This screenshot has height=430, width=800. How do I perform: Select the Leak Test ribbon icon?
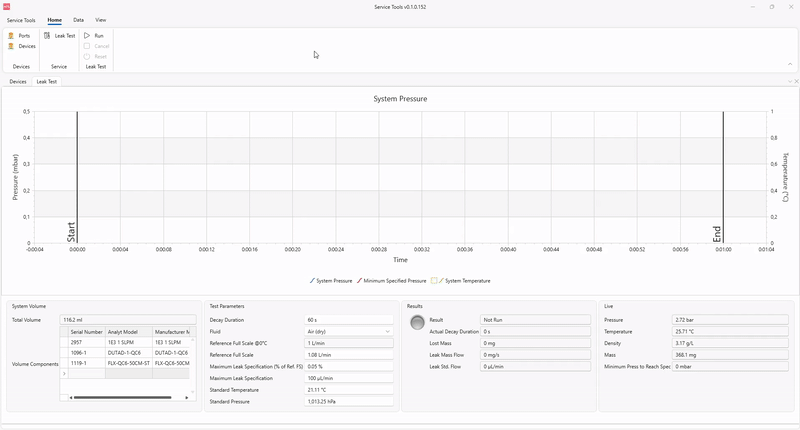tap(48, 36)
